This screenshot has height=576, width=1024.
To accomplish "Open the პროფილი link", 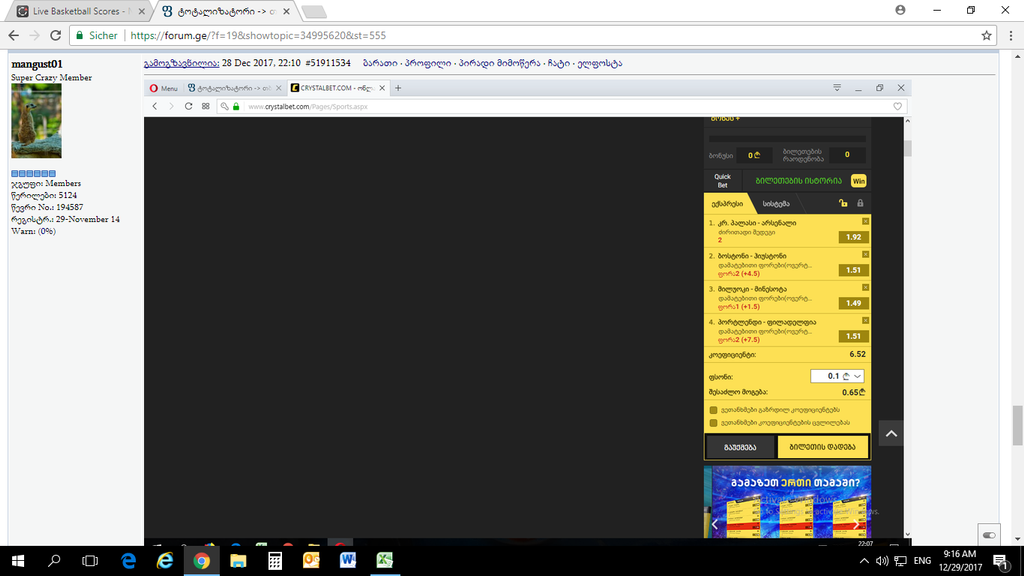I will [x=428, y=63].
